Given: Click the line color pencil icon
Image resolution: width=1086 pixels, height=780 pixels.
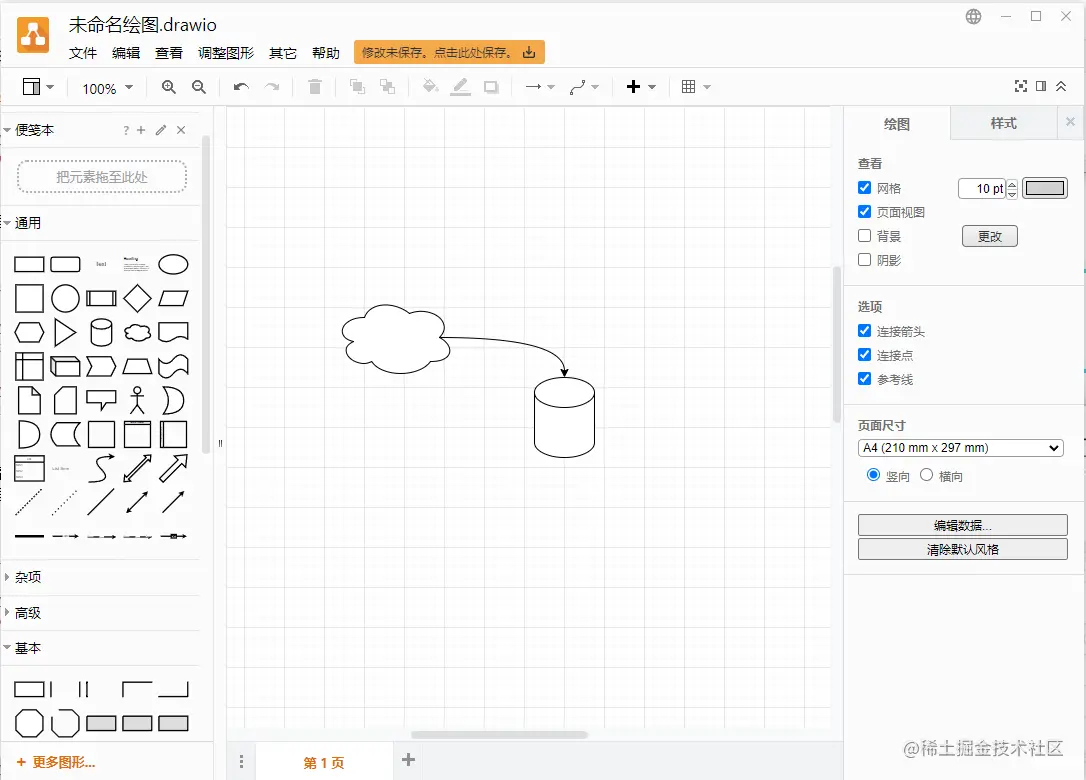Looking at the screenshot, I should click(x=461, y=87).
